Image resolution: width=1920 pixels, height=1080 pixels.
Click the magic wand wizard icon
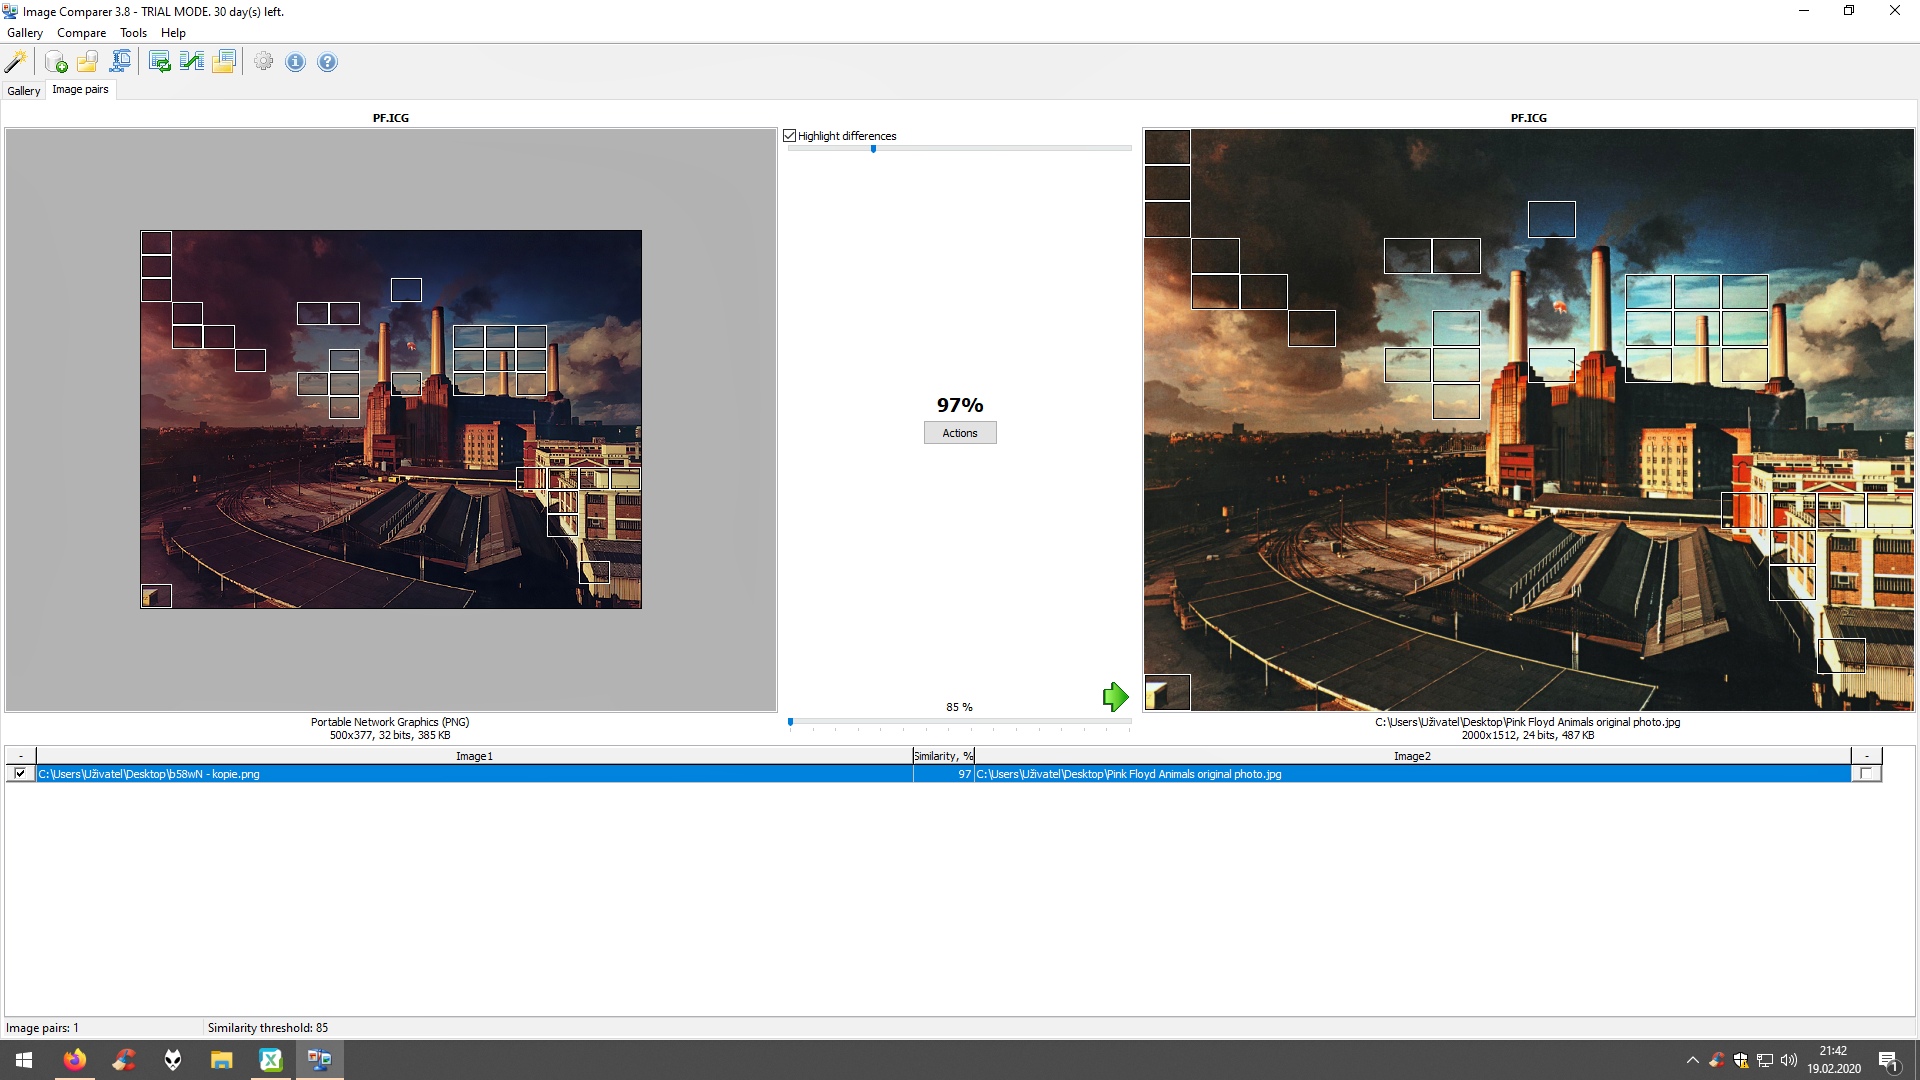16,62
